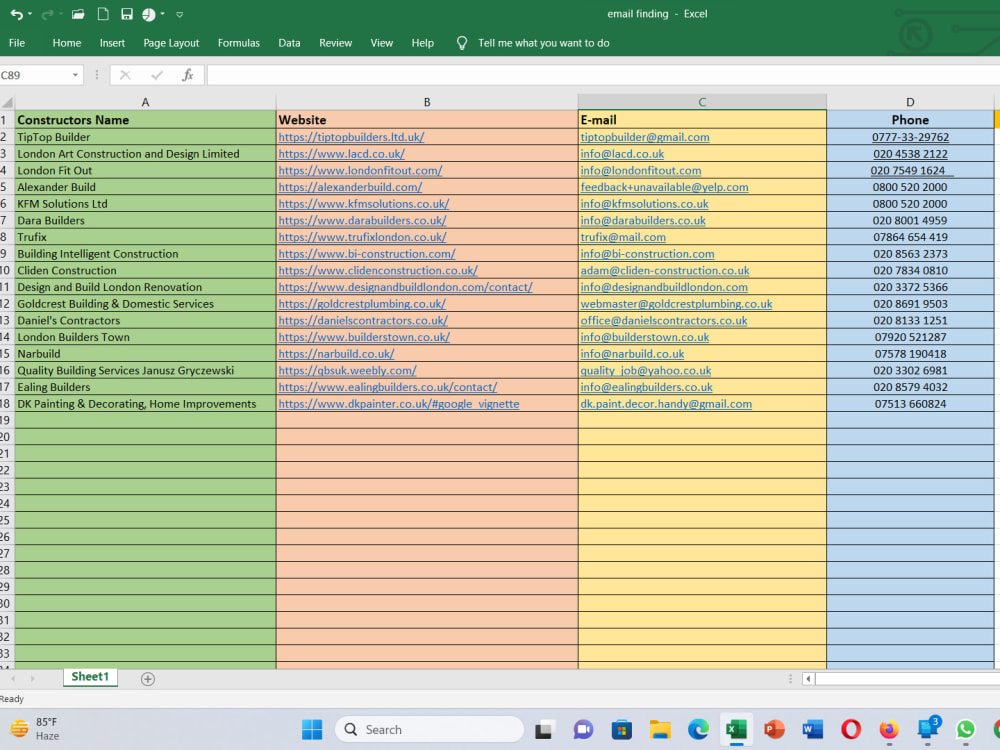Screen dimensions: 1000x750
Task: Open the File menu
Action: 17,43
